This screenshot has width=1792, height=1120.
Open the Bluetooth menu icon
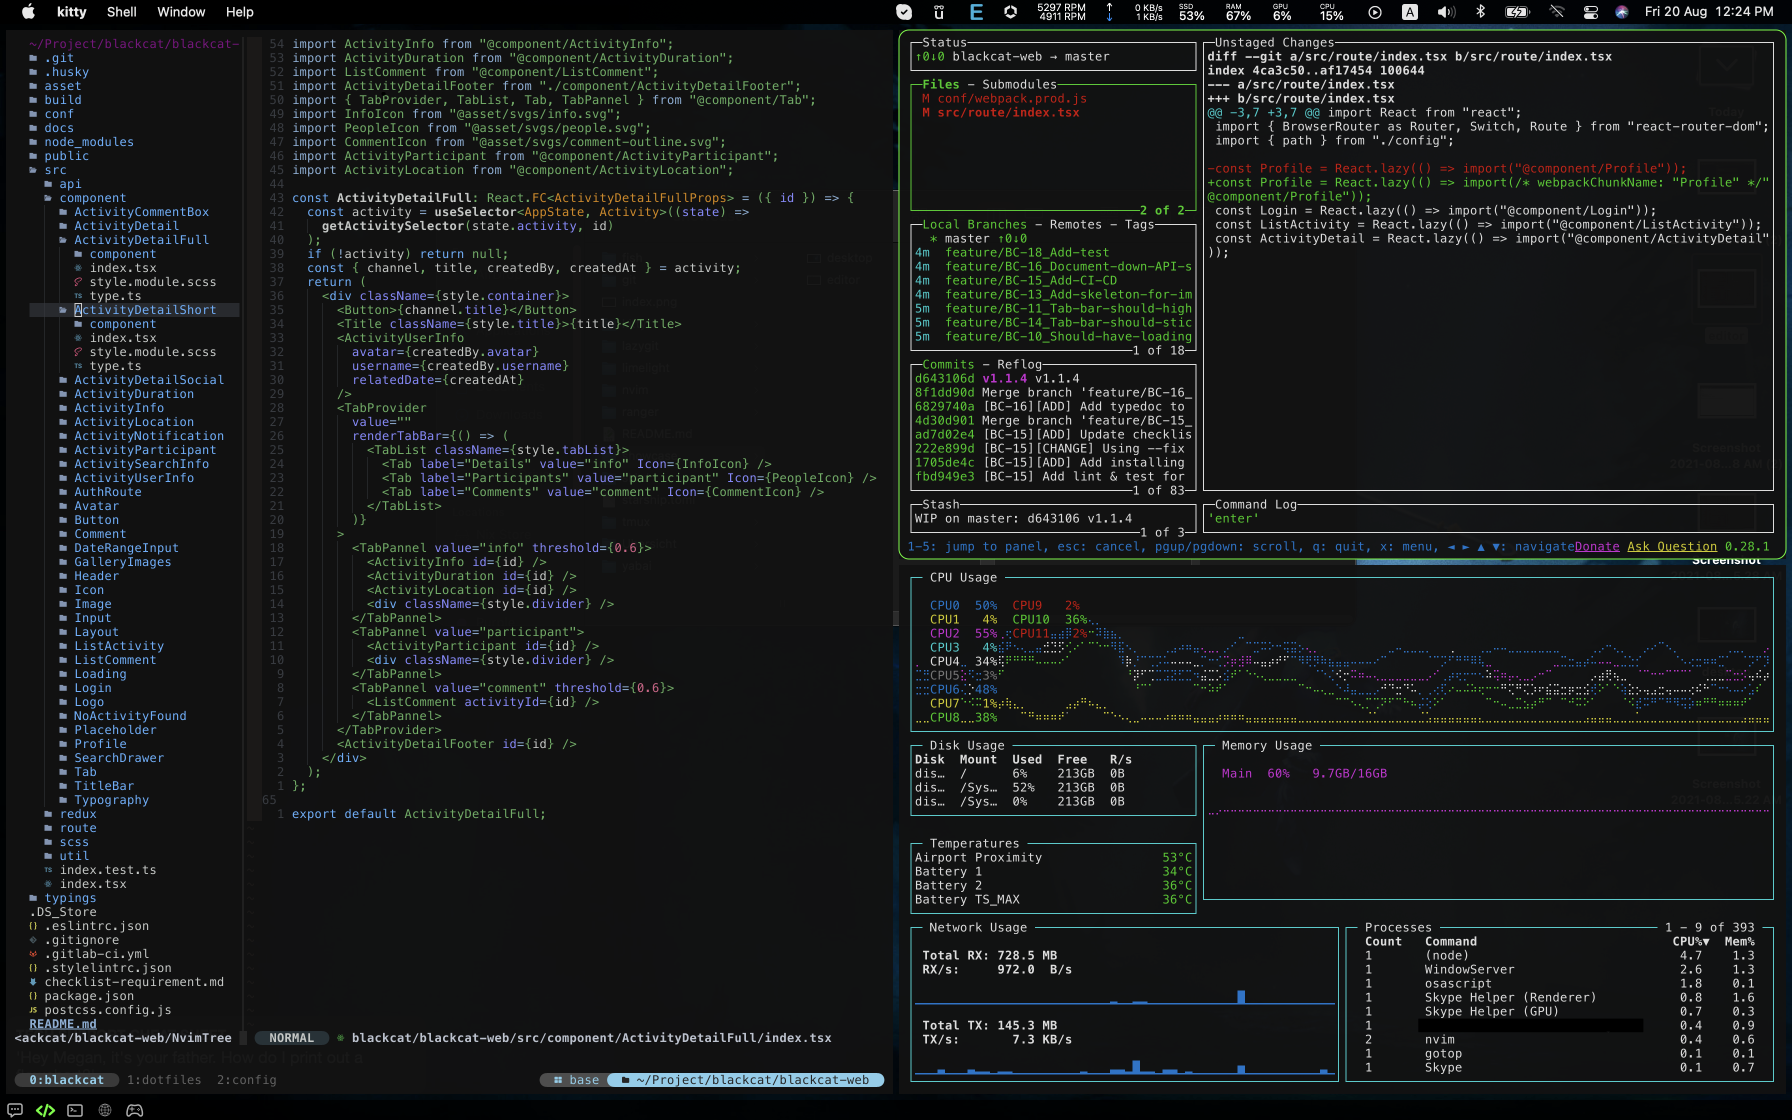tap(1481, 12)
